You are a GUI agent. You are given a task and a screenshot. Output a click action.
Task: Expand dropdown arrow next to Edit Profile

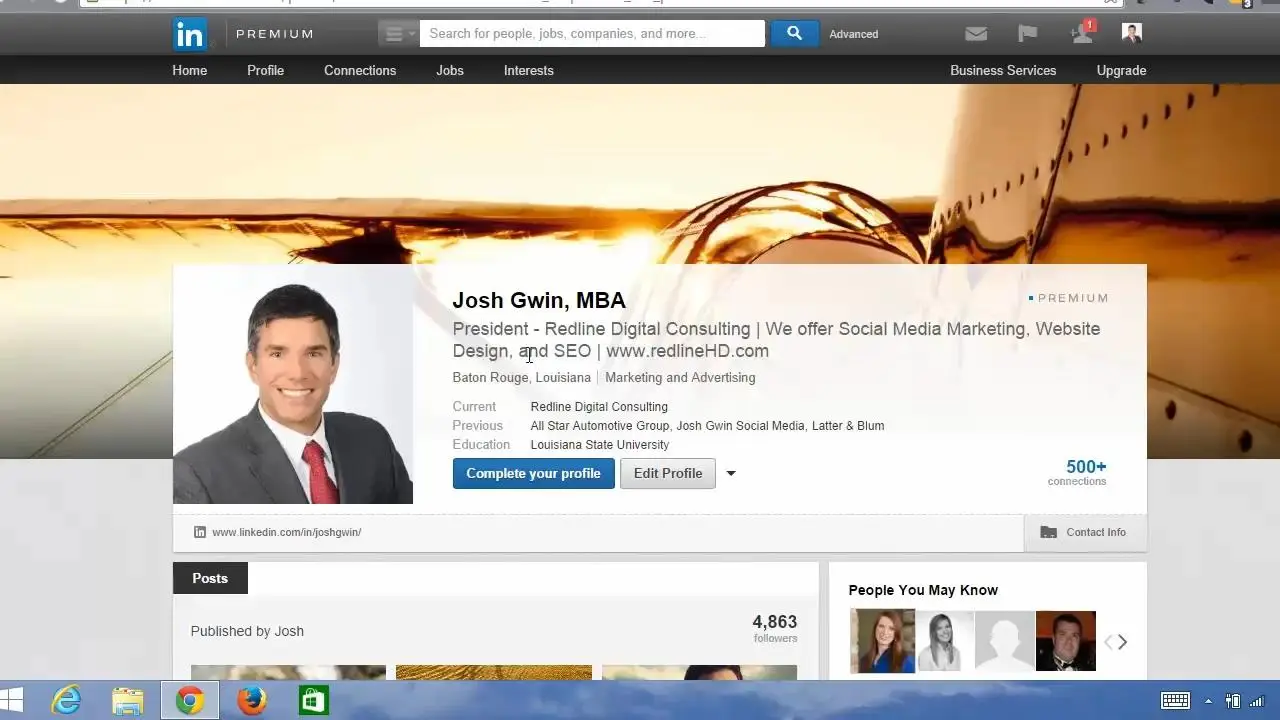click(x=731, y=473)
